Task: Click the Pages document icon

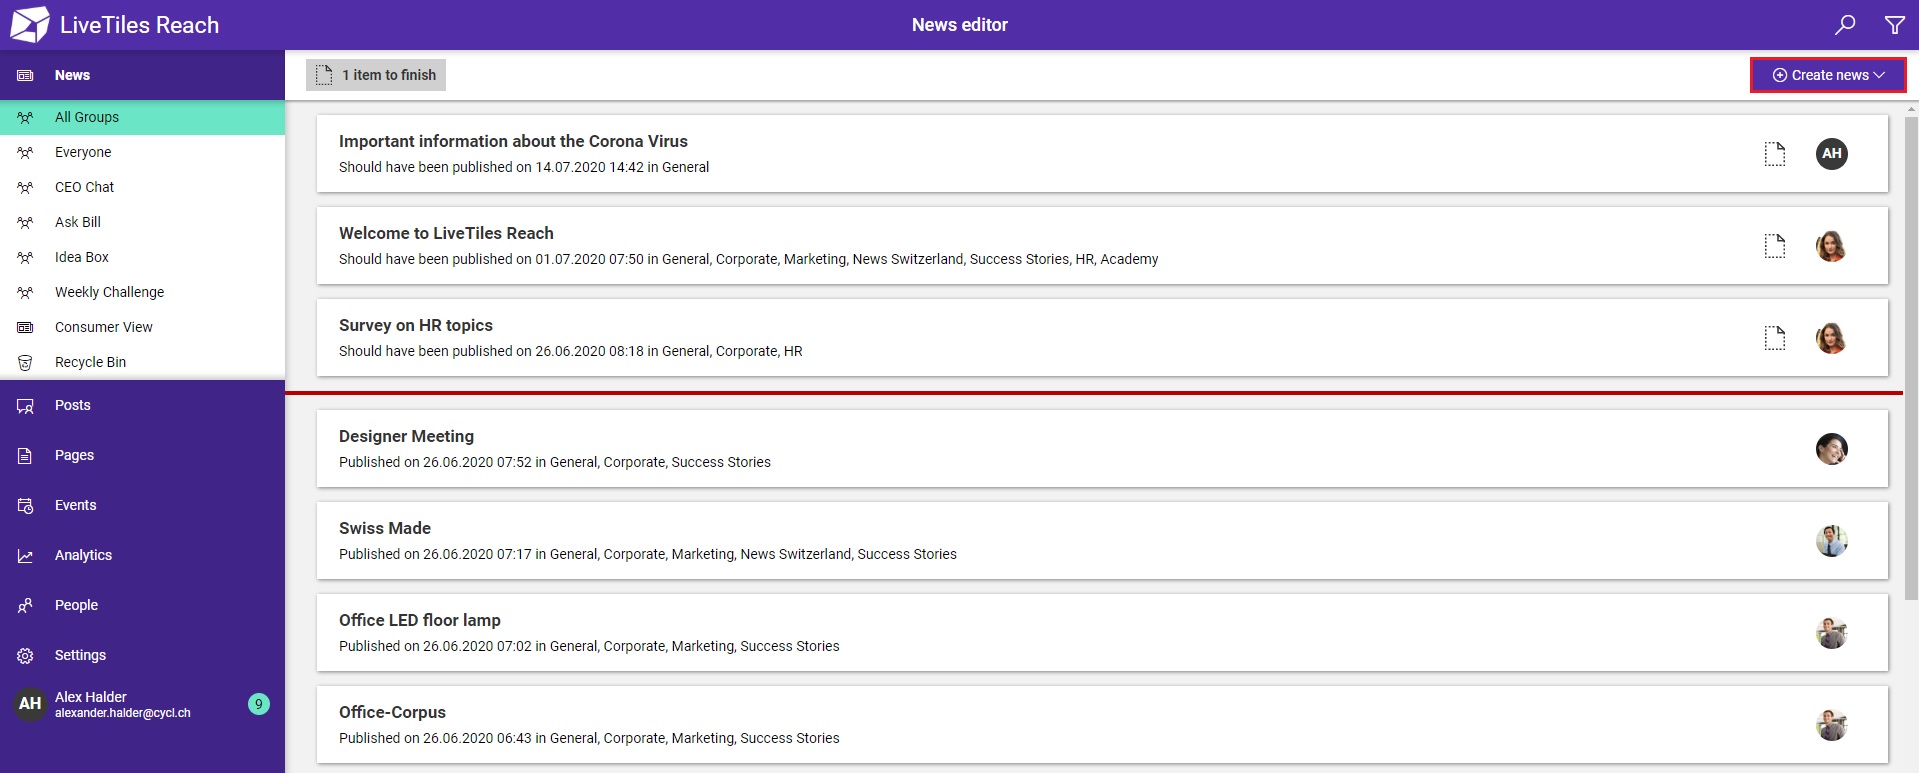Action: coord(25,455)
